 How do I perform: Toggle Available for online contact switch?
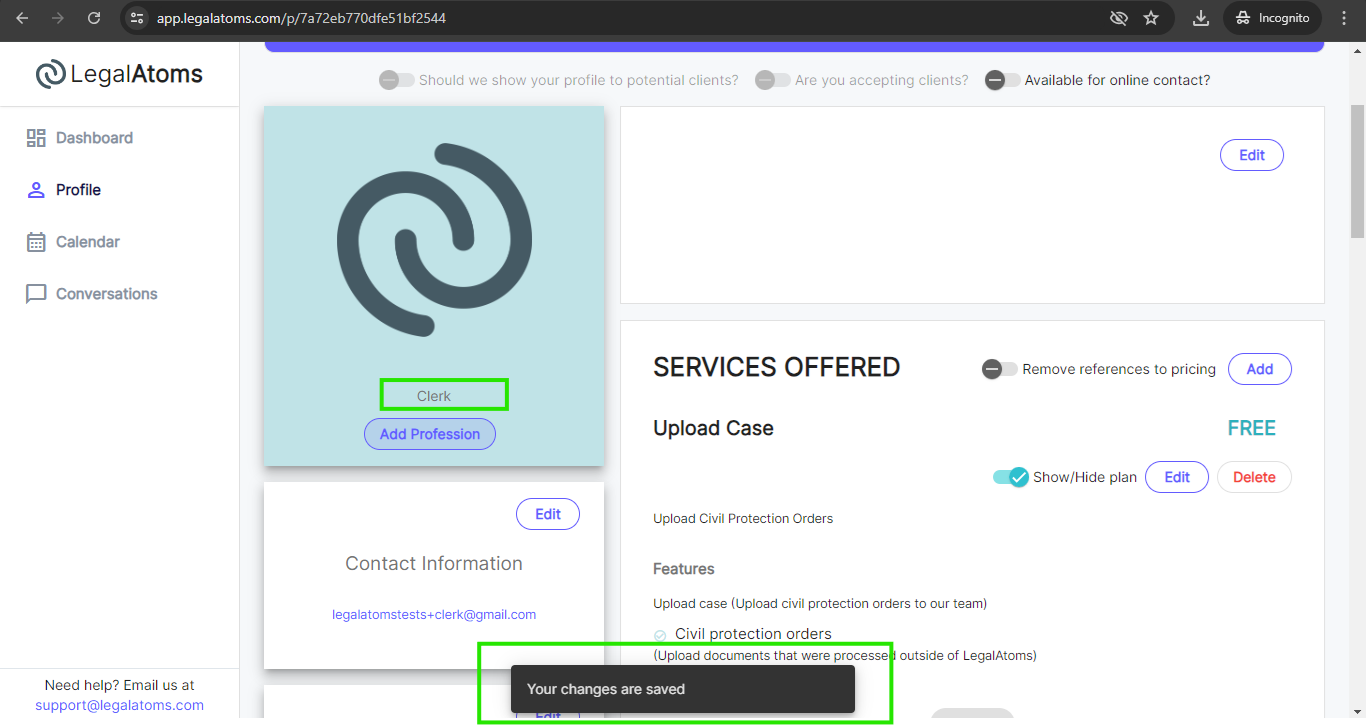click(1002, 80)
